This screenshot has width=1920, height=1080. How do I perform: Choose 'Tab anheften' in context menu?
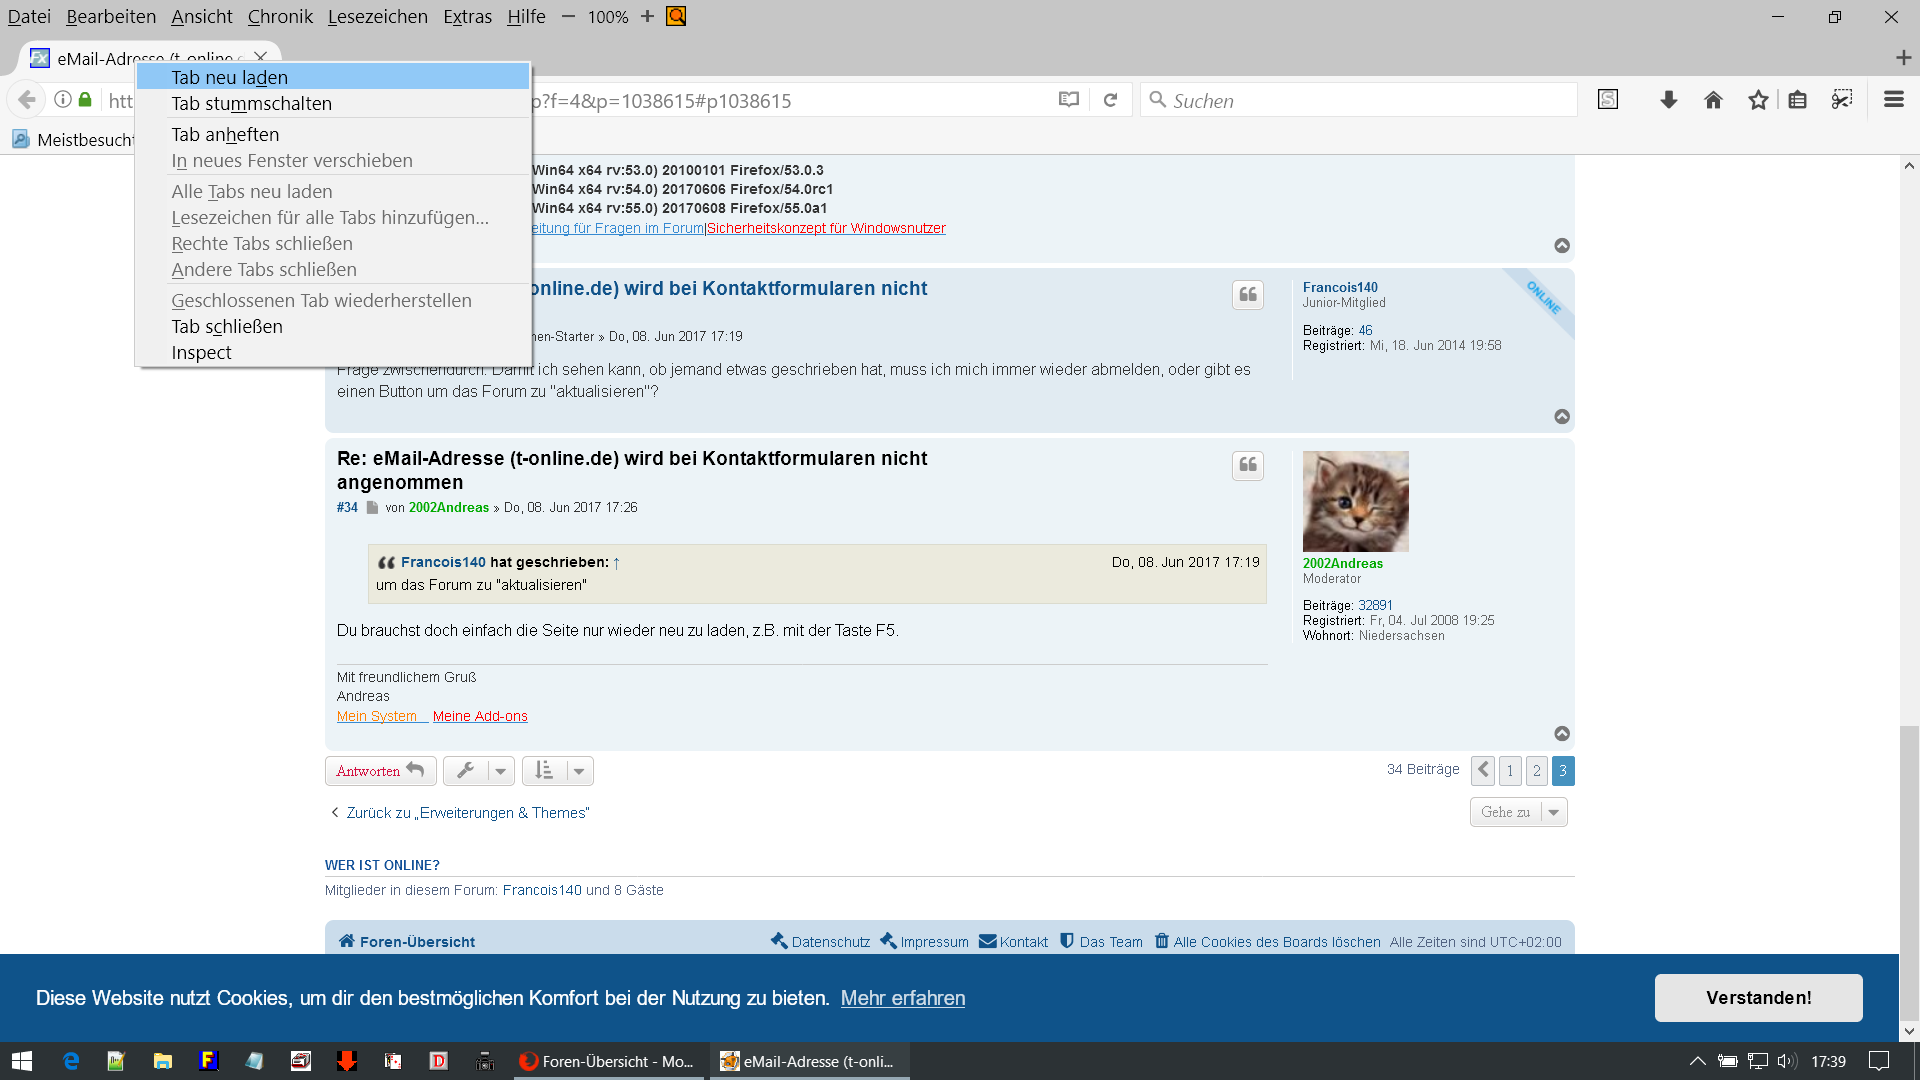pos(225,135)
